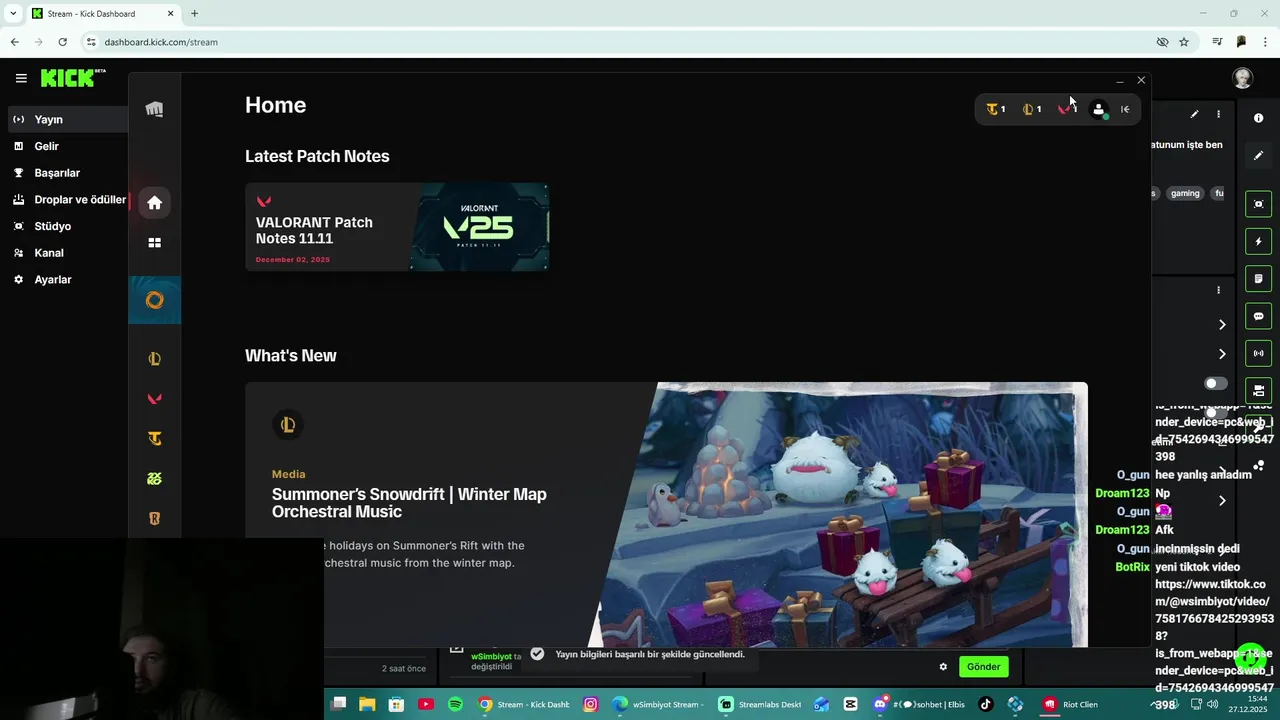Click the Kick logo

pos(70,78)
